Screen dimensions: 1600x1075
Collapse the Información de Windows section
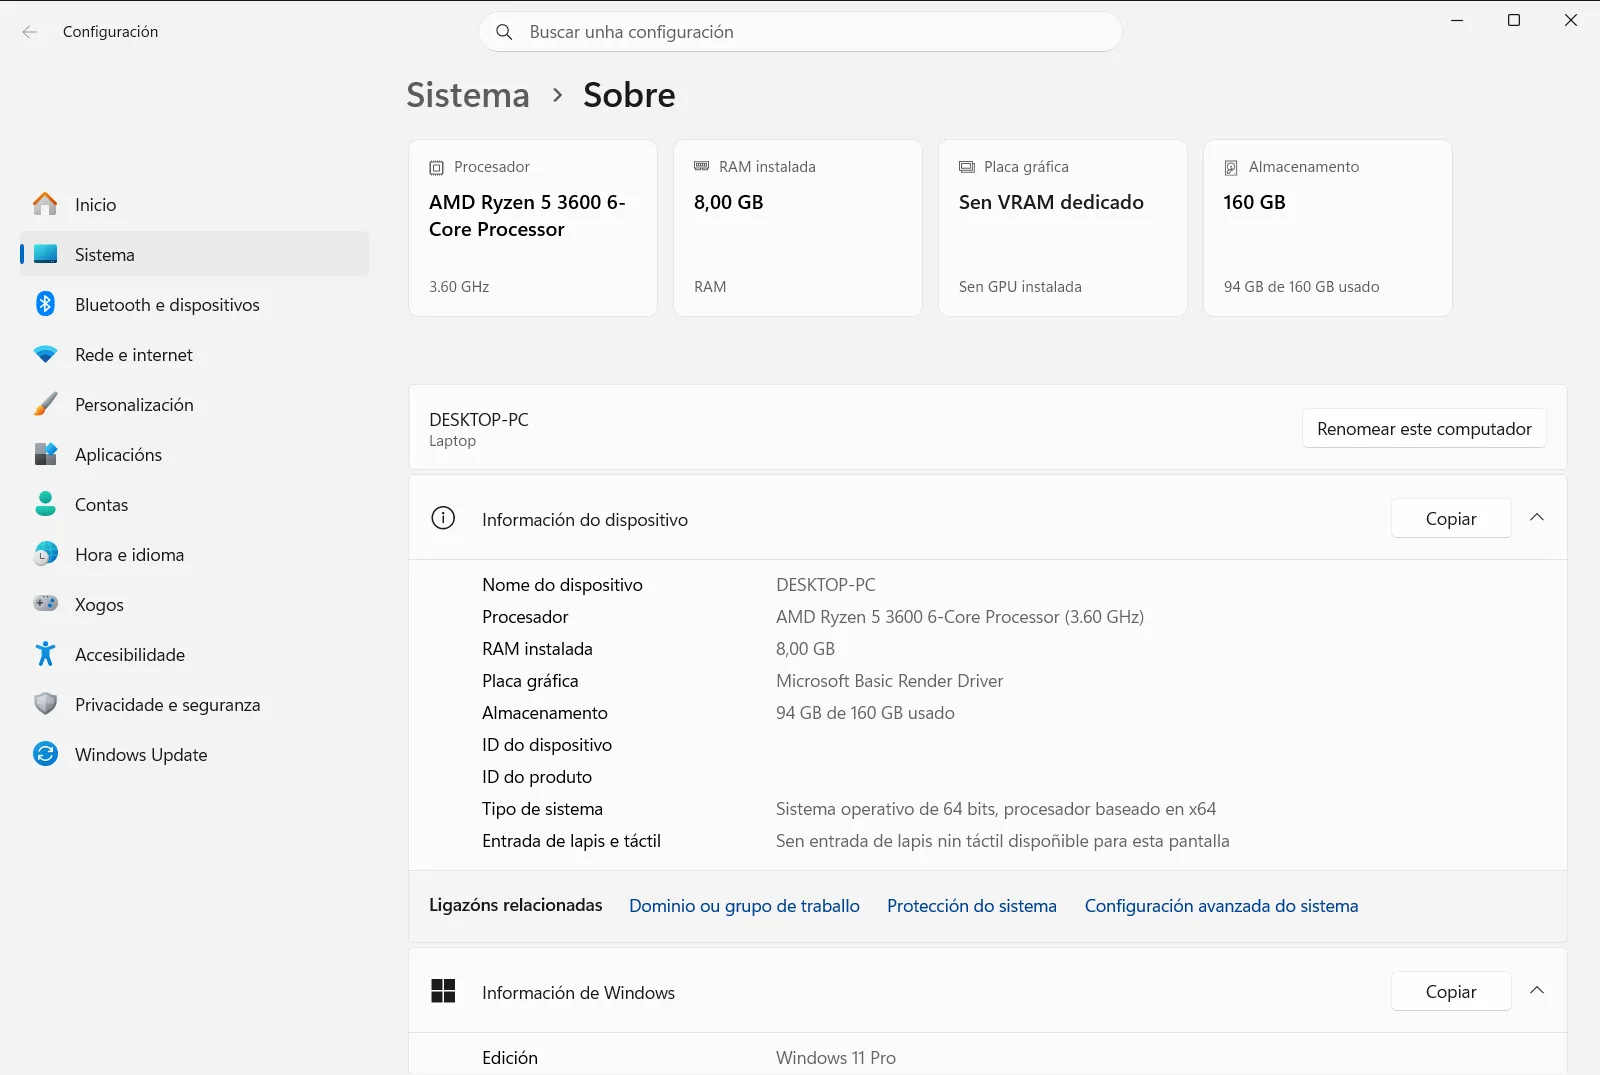(1537, 991)
